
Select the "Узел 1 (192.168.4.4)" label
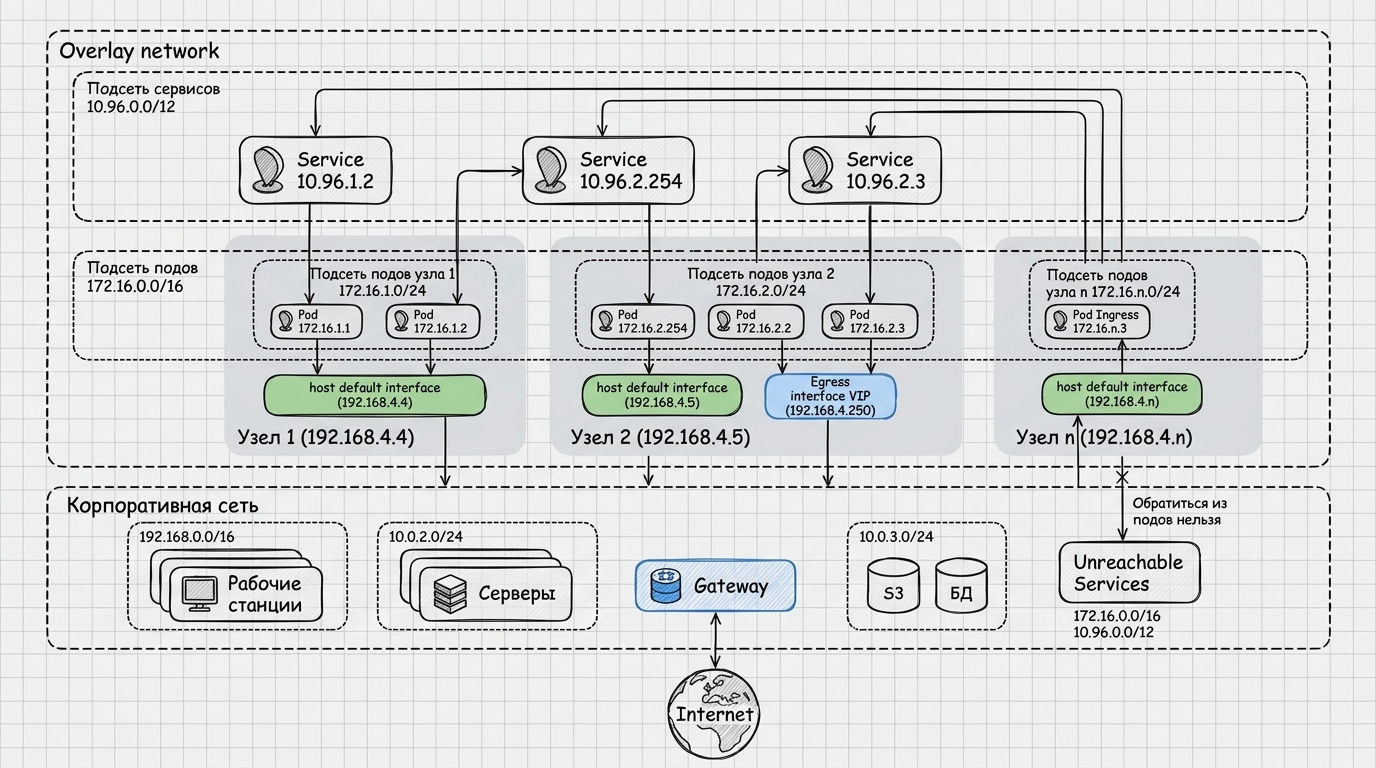[325, 438]
